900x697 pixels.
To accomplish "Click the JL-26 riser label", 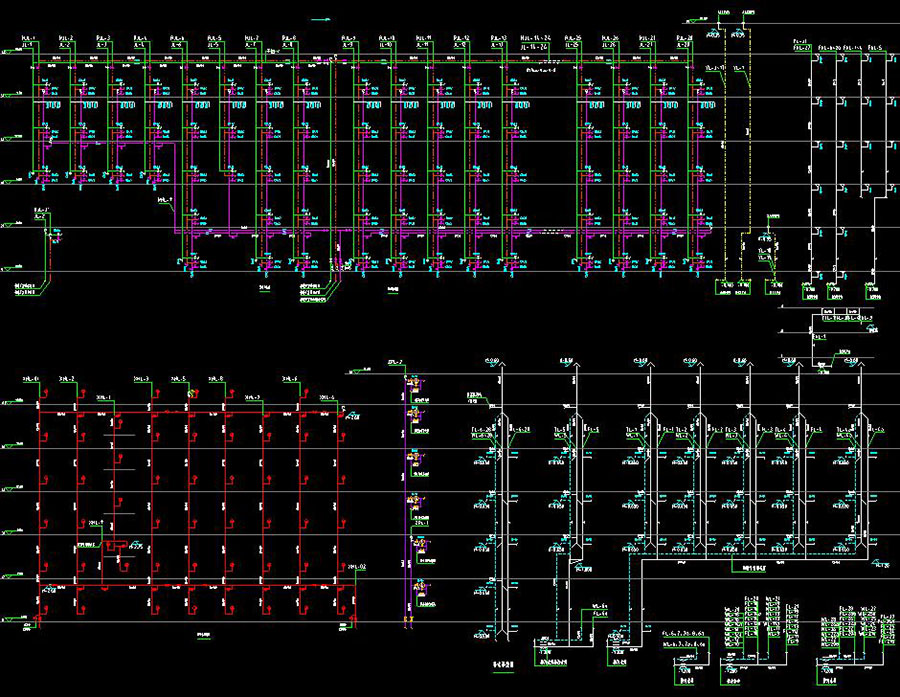I will click(609, 45).
